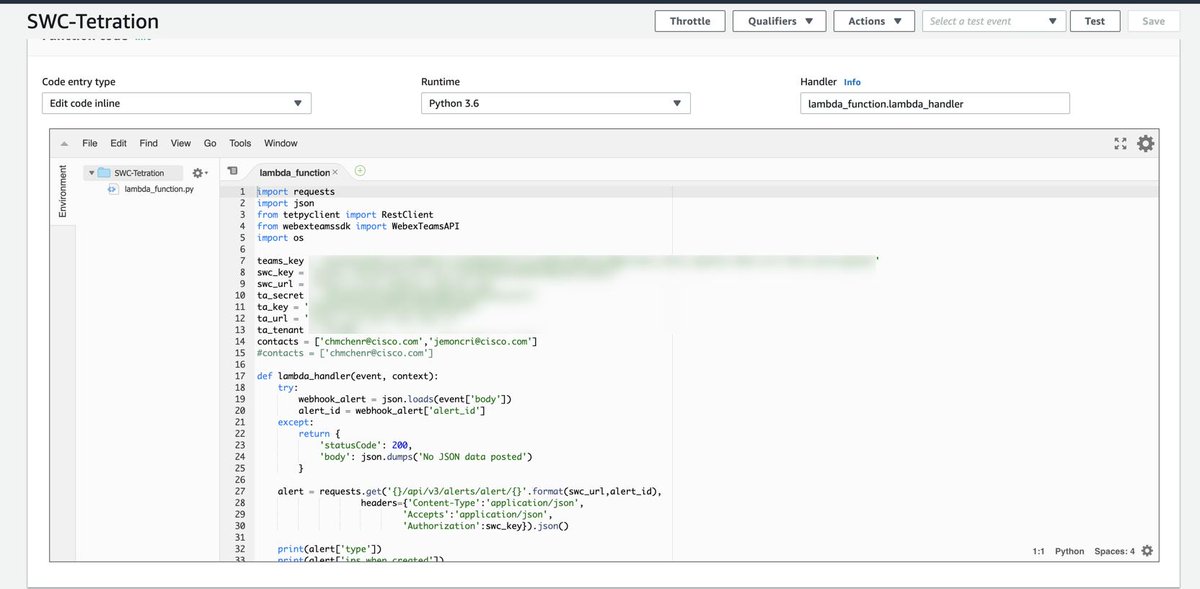
Task: Open Select a test event dropdown
Action: (994, 21)
